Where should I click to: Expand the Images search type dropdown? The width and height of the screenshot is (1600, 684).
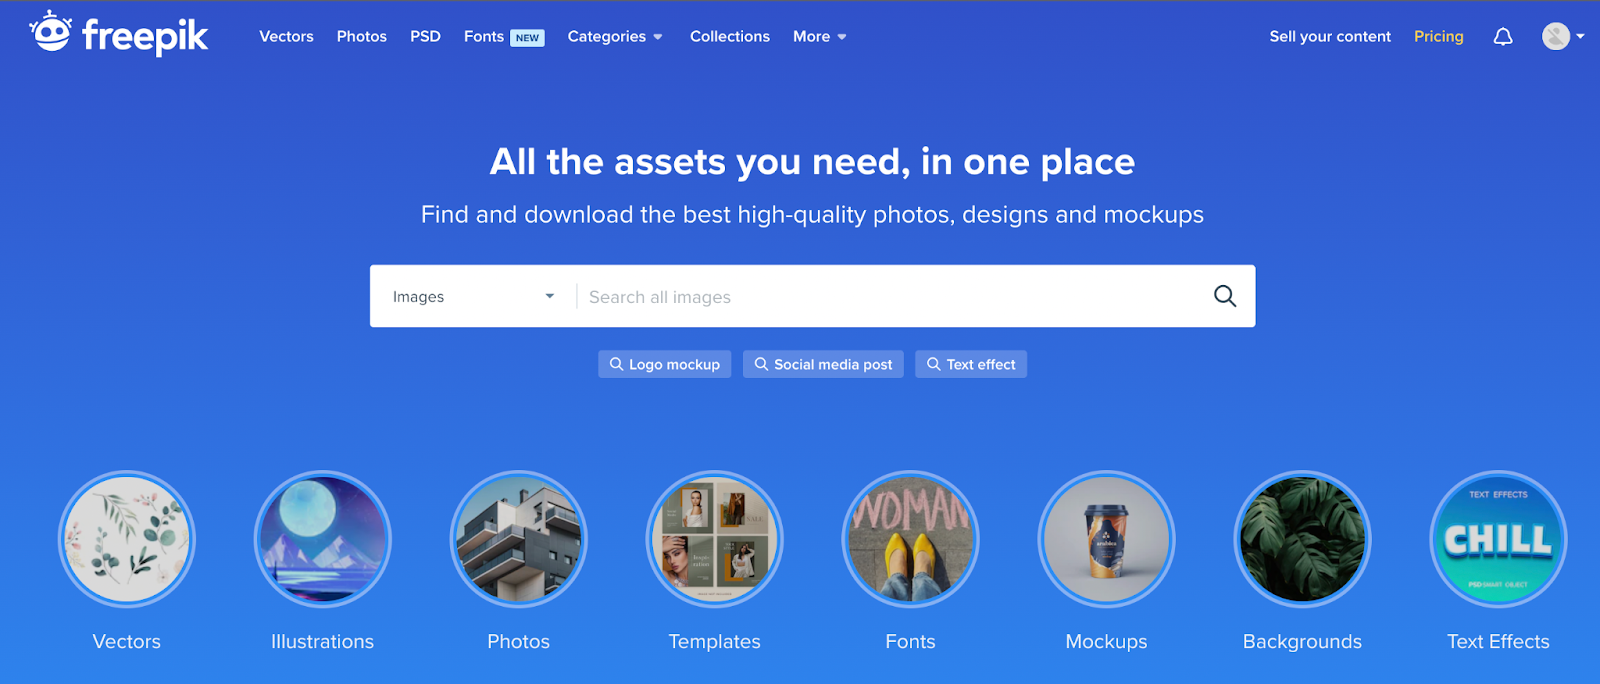click(x=473, y=297)
